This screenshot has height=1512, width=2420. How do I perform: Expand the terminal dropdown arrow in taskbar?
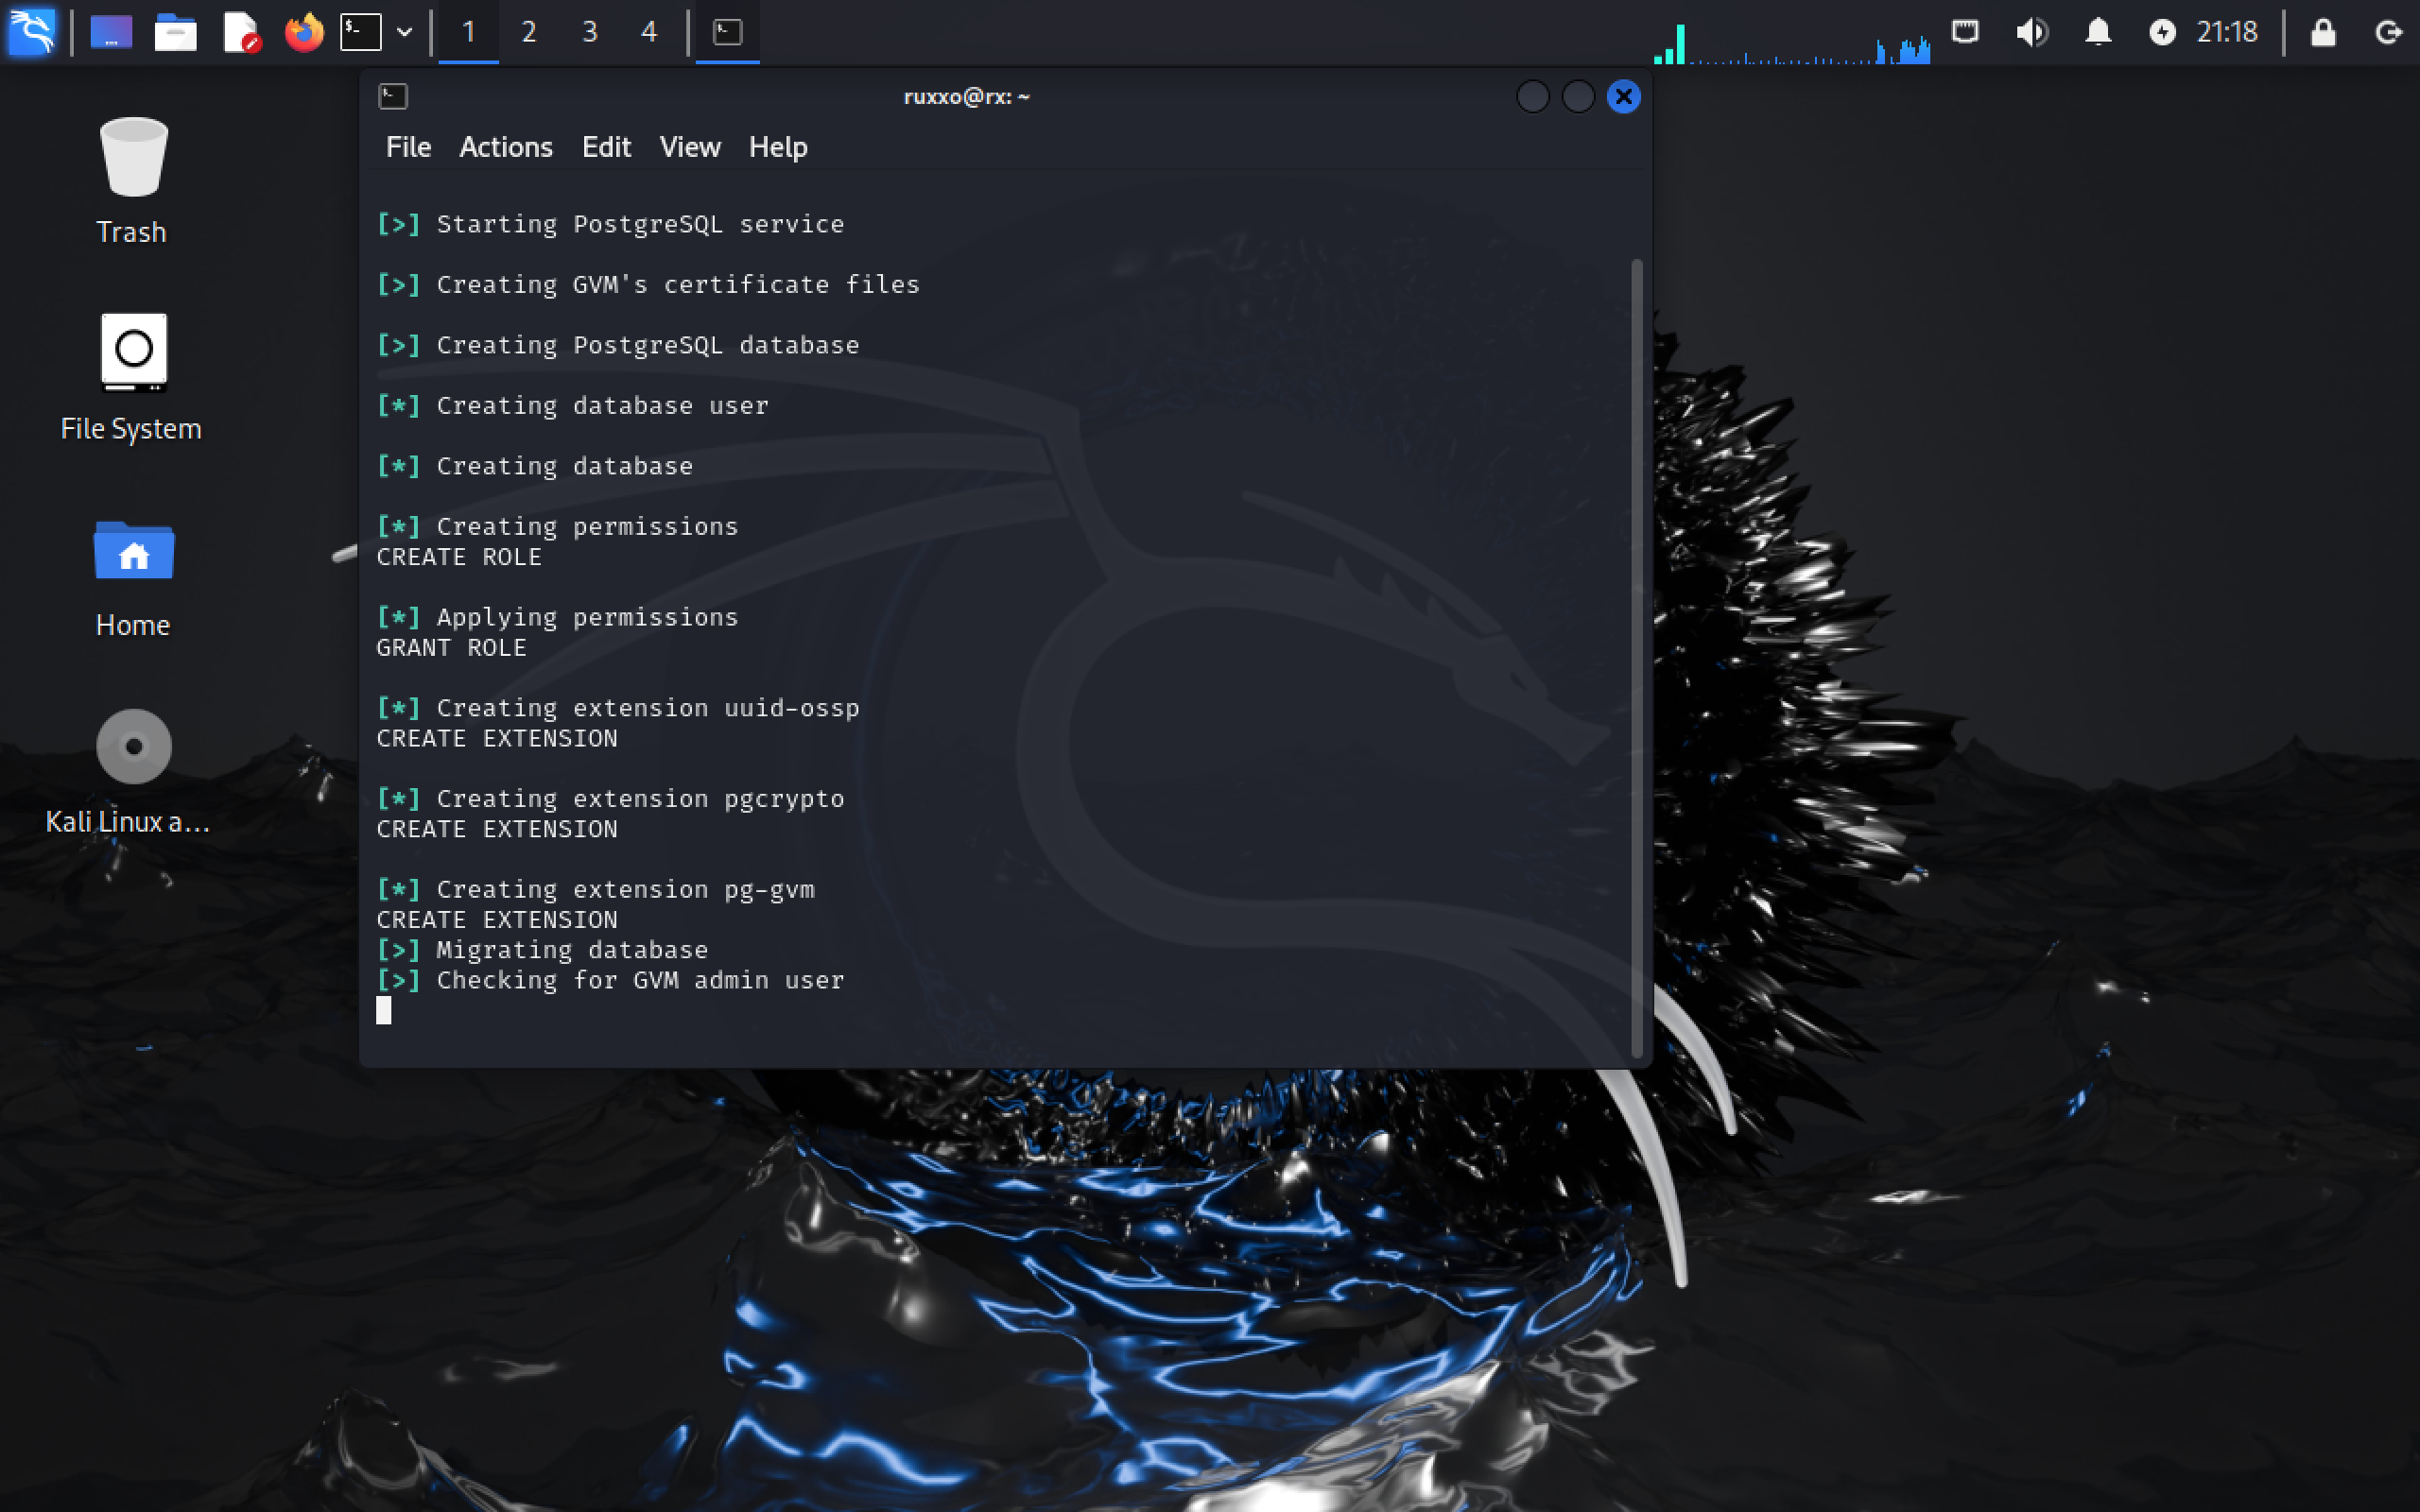(405, 29)
